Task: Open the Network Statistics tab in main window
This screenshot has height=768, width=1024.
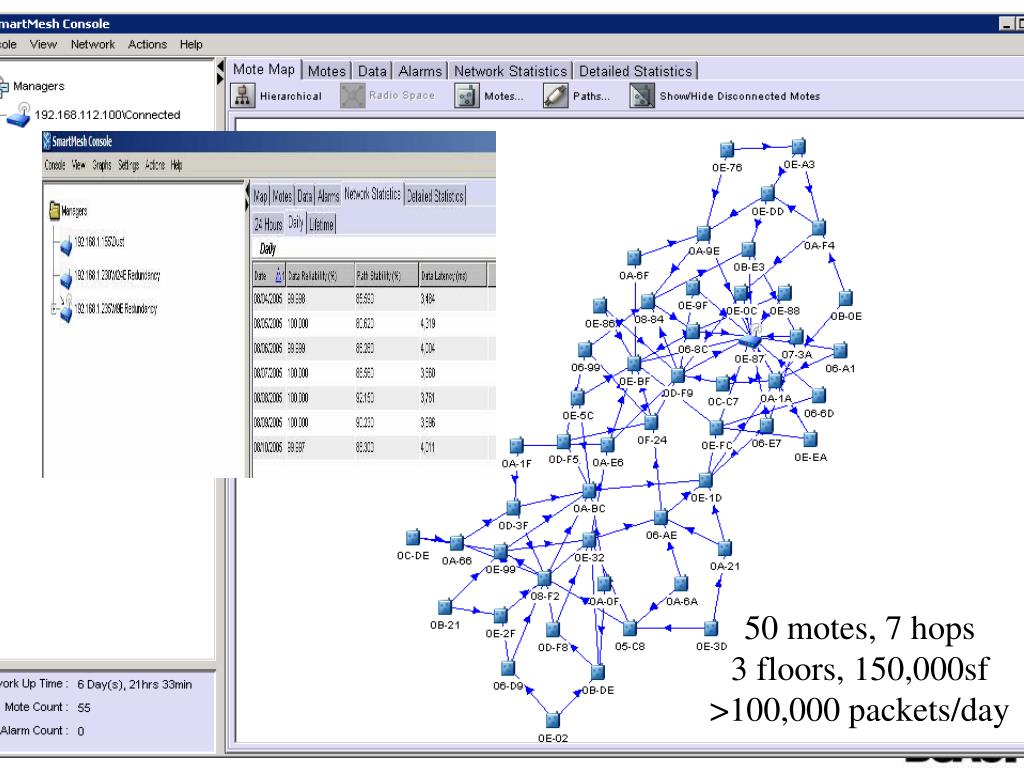Action: click(511, 71)
